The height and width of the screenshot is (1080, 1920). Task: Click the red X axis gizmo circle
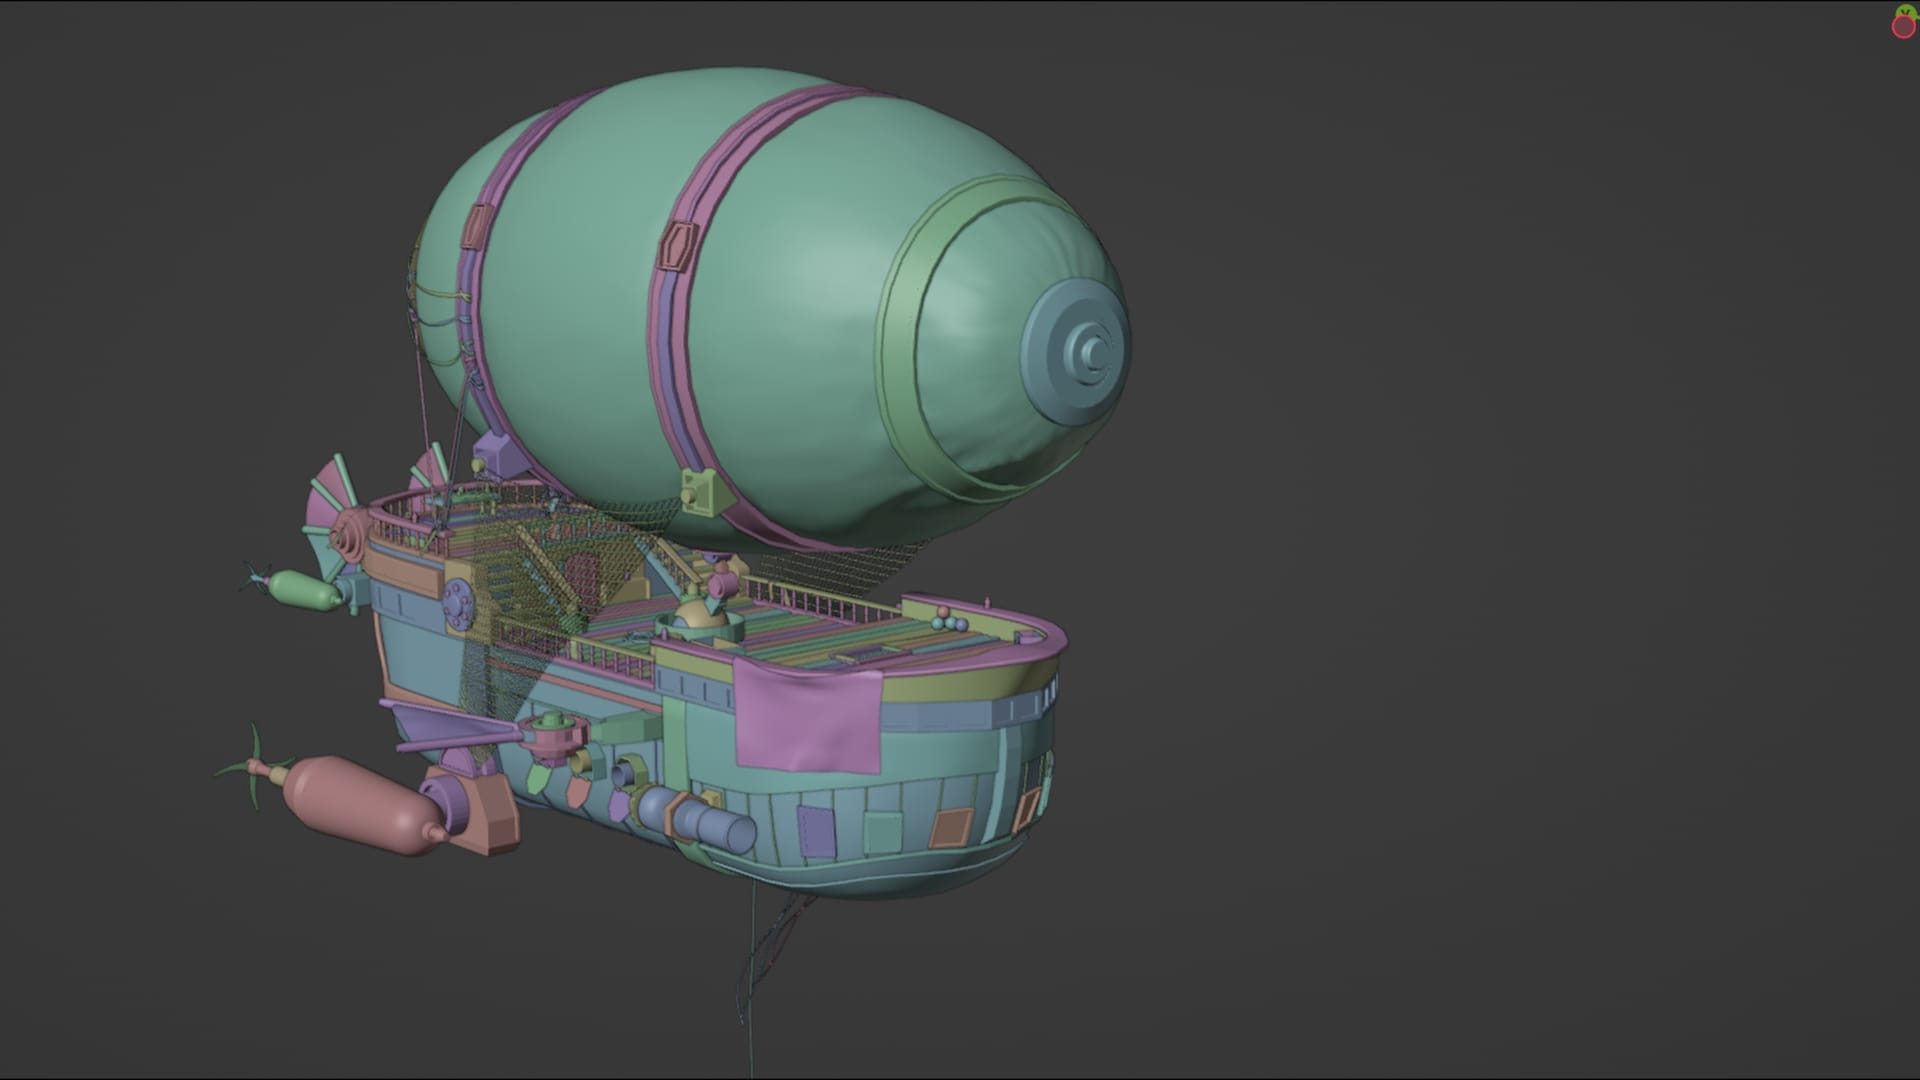pyautogui.click(x=1904, y=27)
